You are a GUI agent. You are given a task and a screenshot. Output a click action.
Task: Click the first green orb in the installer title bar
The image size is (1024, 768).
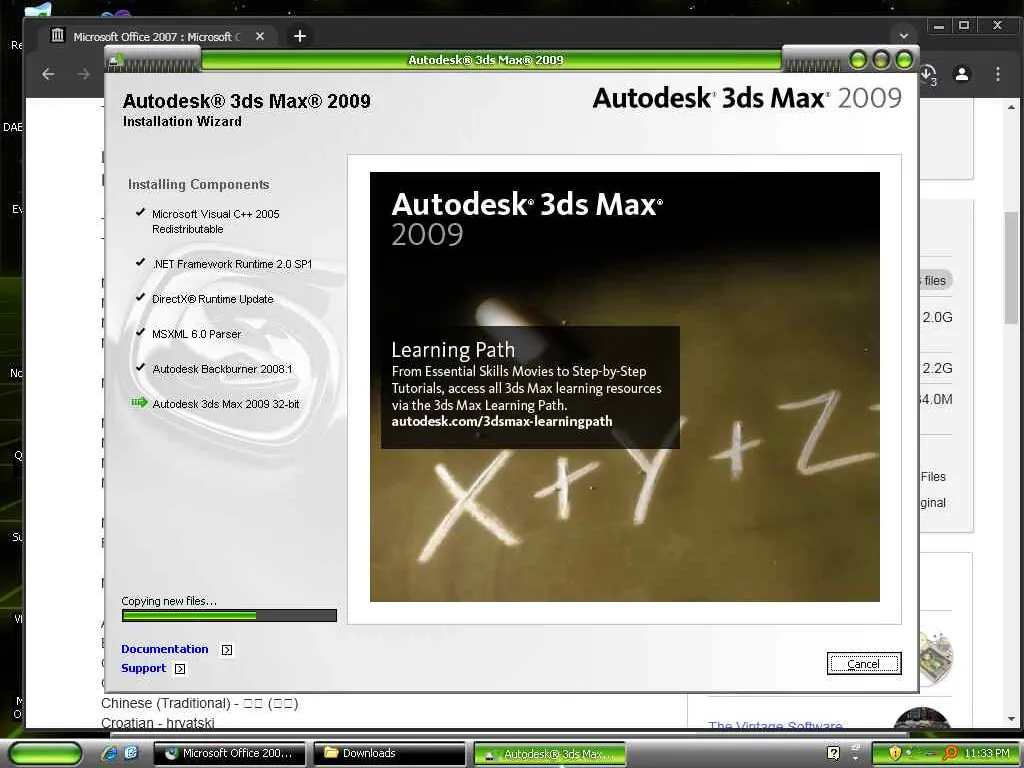pos(858,60)
